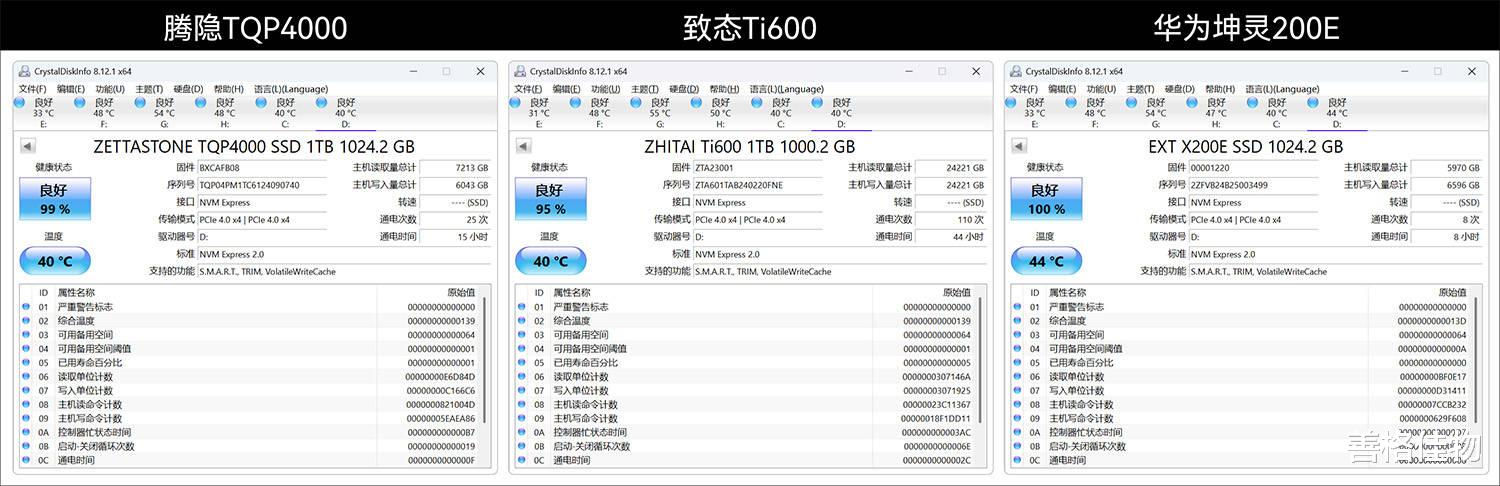Click serial number field 2ZFVB24B25003499
1500x486 pixels.
click(1254, 185)
